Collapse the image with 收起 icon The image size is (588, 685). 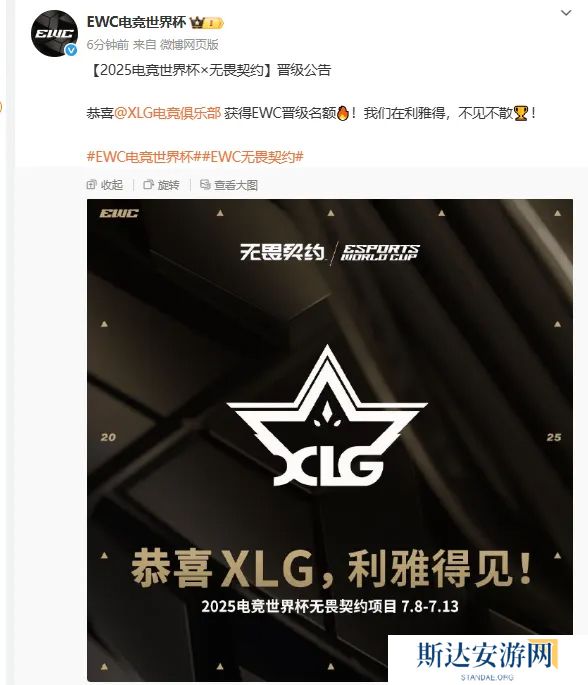91,185
